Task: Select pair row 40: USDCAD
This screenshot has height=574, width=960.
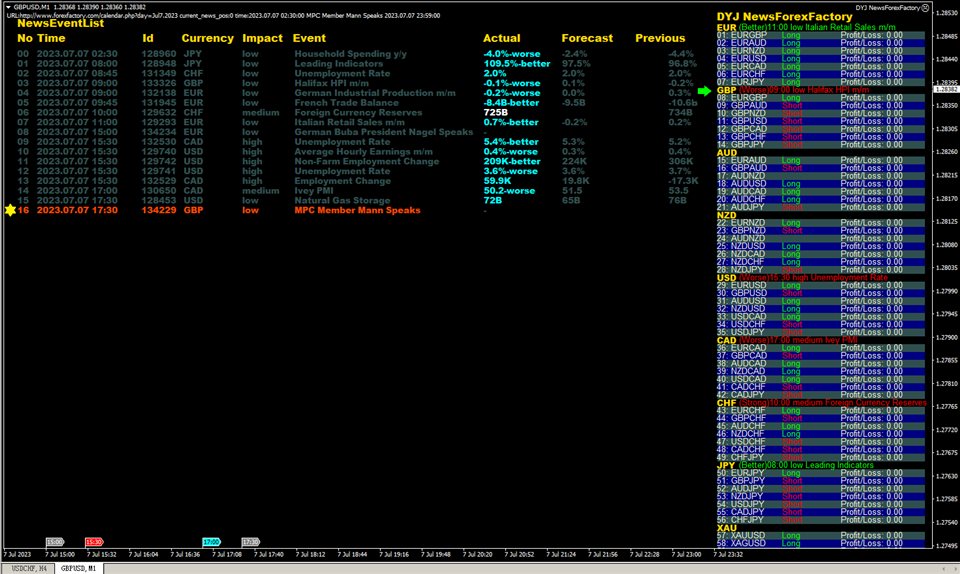Action: click(820, 379)
